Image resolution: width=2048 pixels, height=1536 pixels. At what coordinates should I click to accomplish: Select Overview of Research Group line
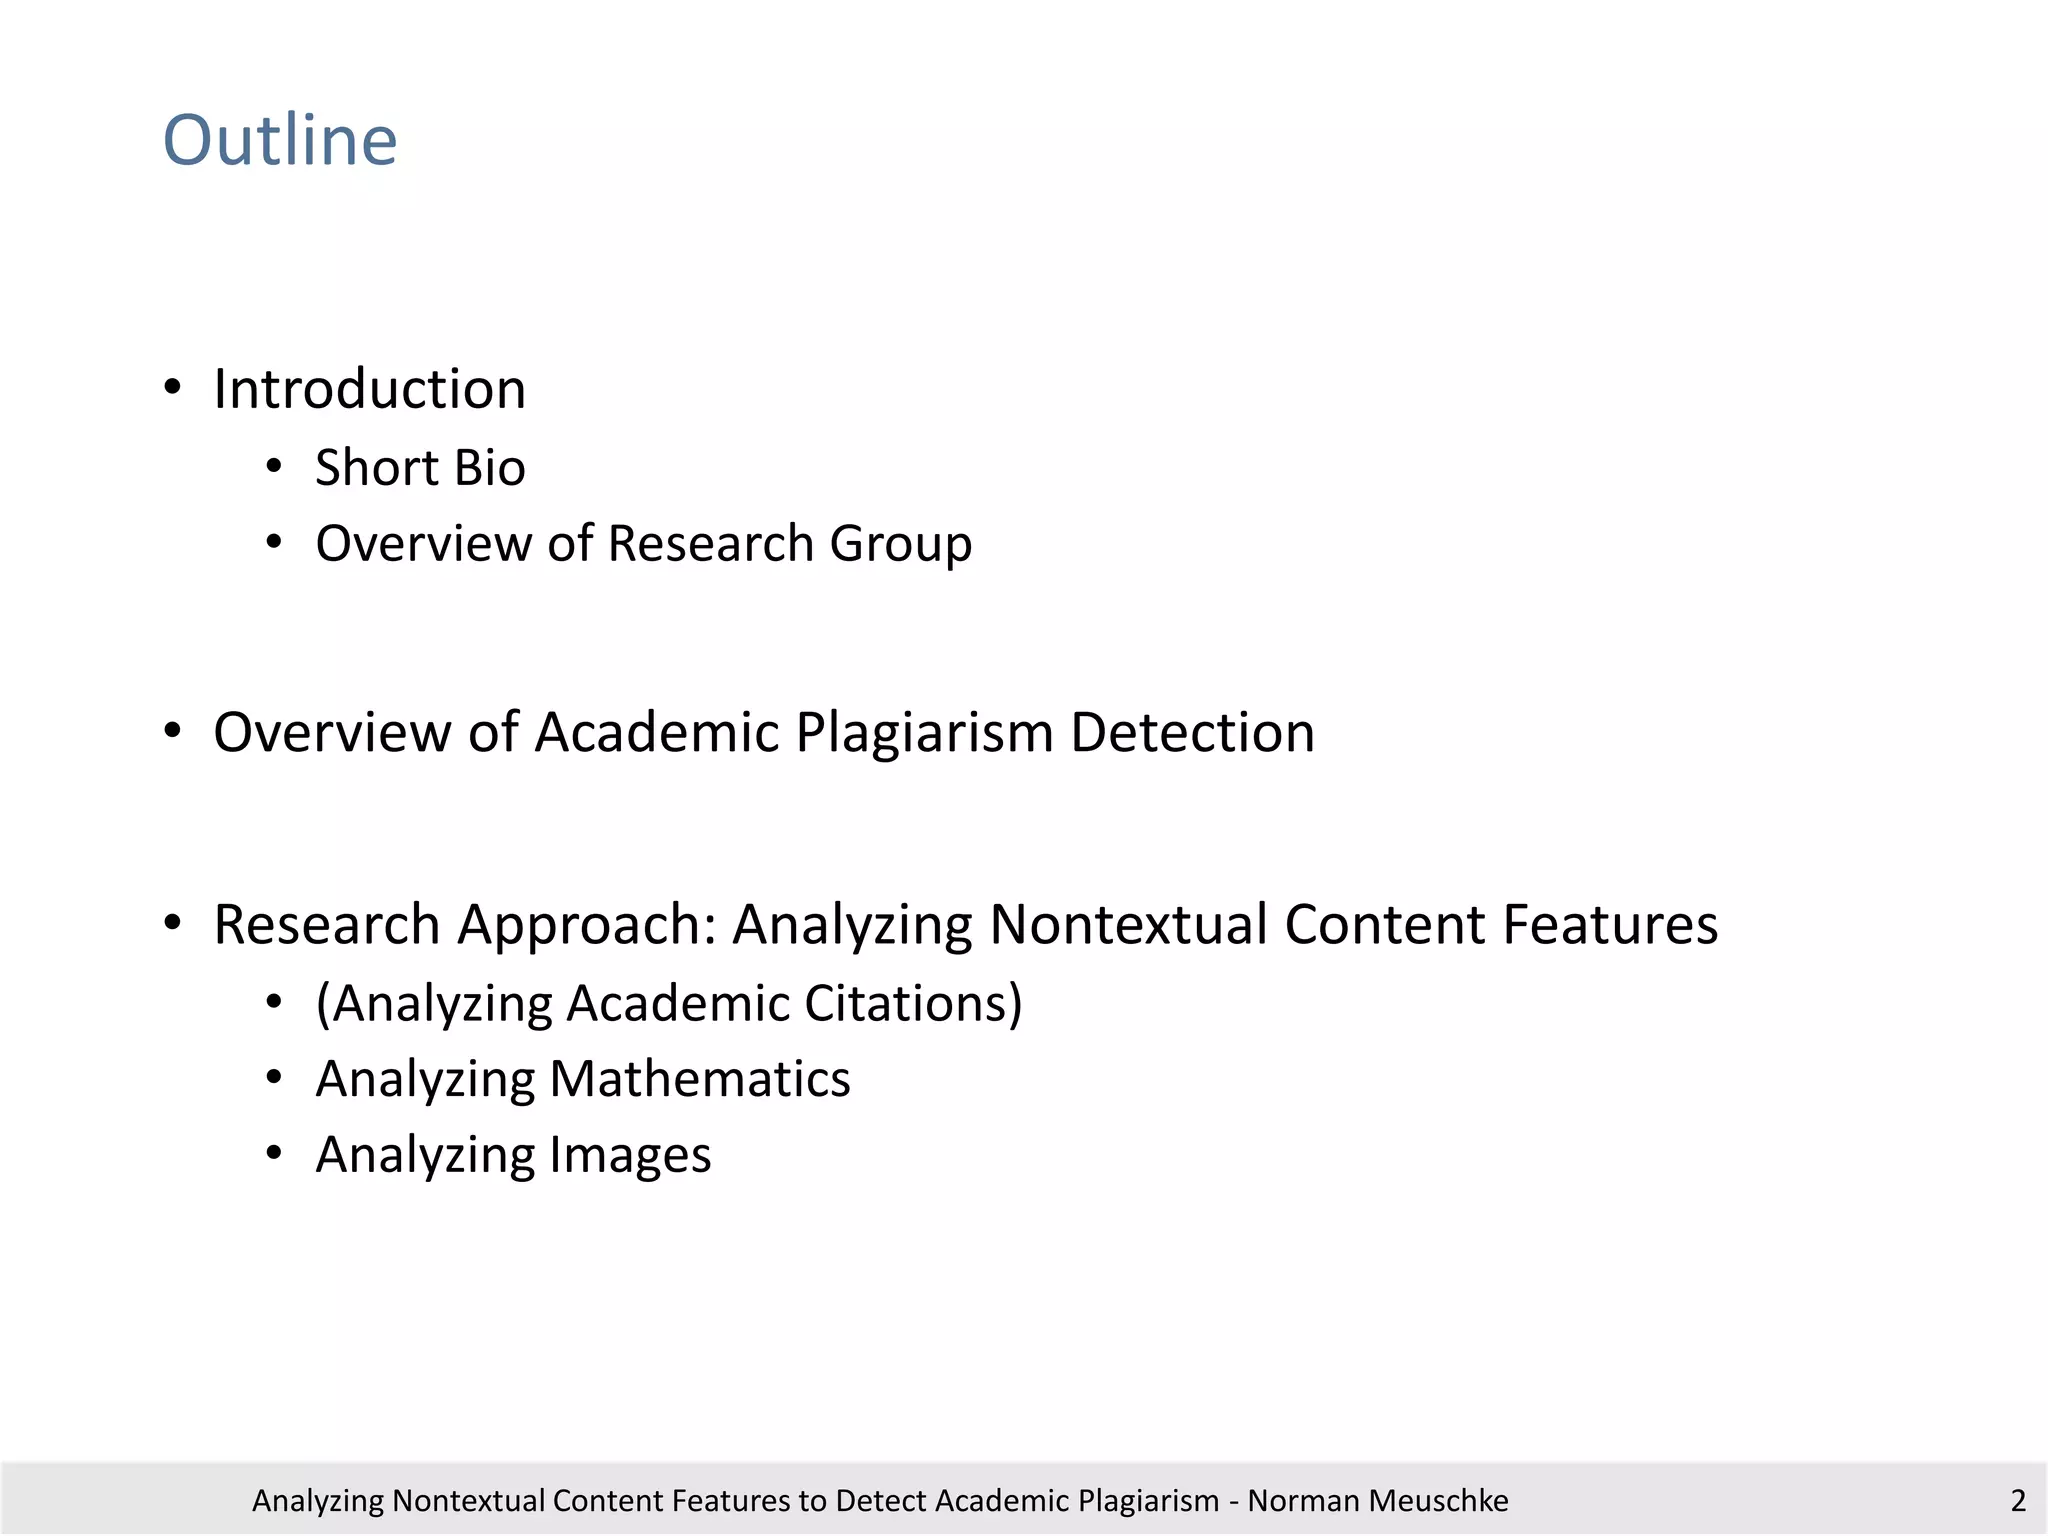[x=643, y=544]
